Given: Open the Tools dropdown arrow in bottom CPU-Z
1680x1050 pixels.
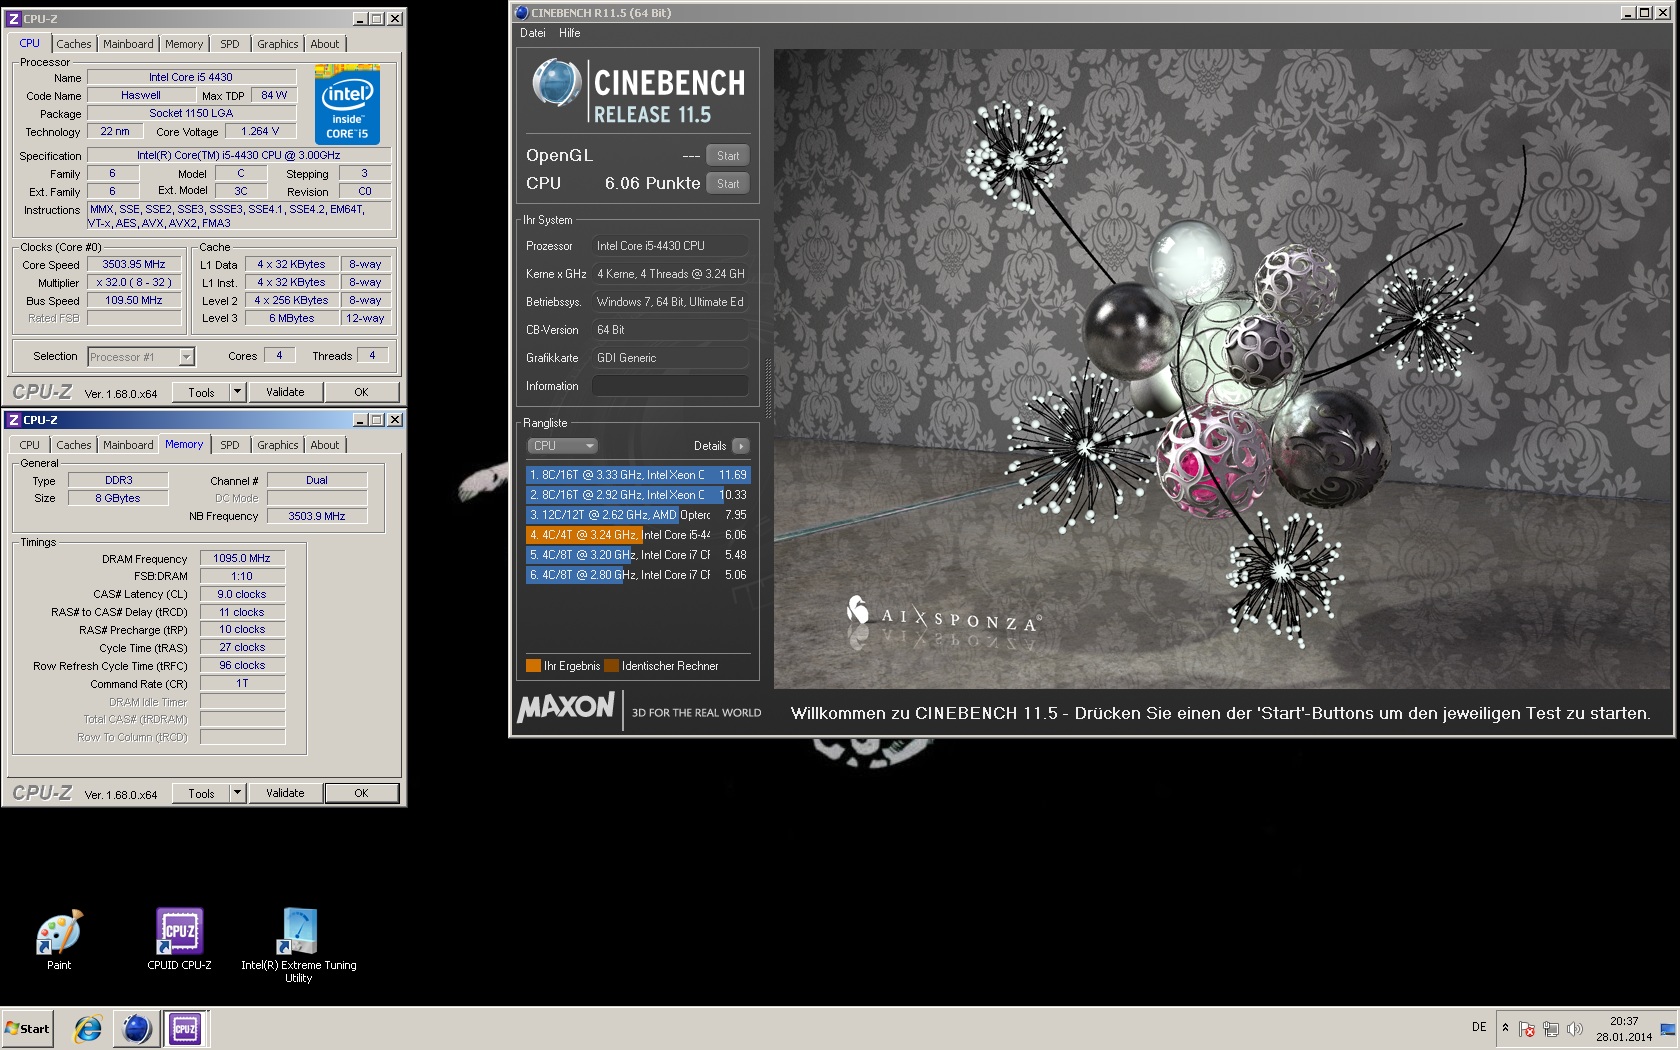Looking at the screenshot, I should pyautogui.click(x=238, y=793).
